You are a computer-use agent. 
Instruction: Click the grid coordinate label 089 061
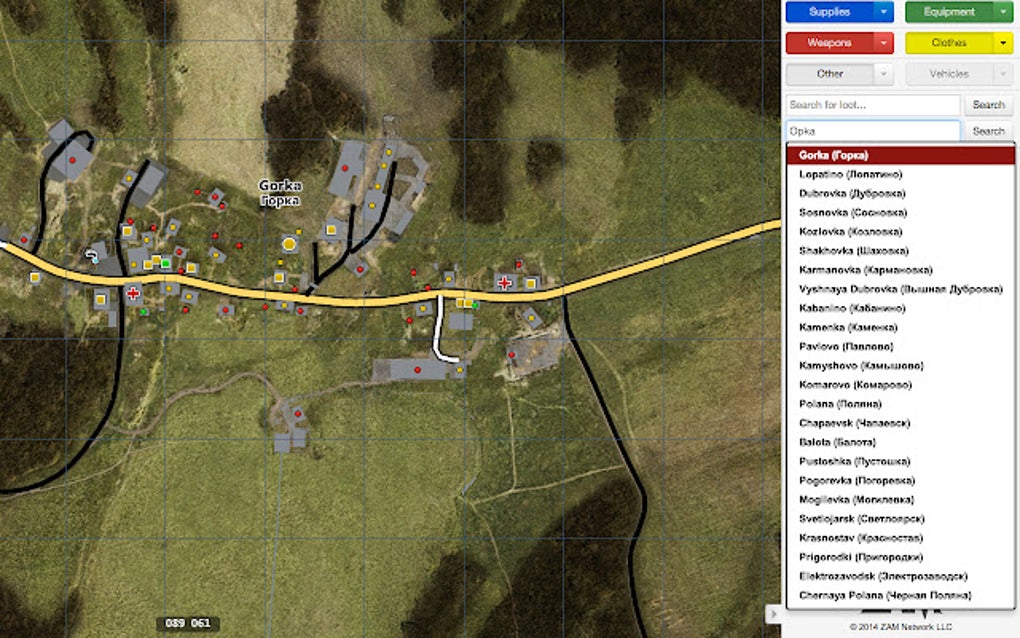(x=186, y=621)
